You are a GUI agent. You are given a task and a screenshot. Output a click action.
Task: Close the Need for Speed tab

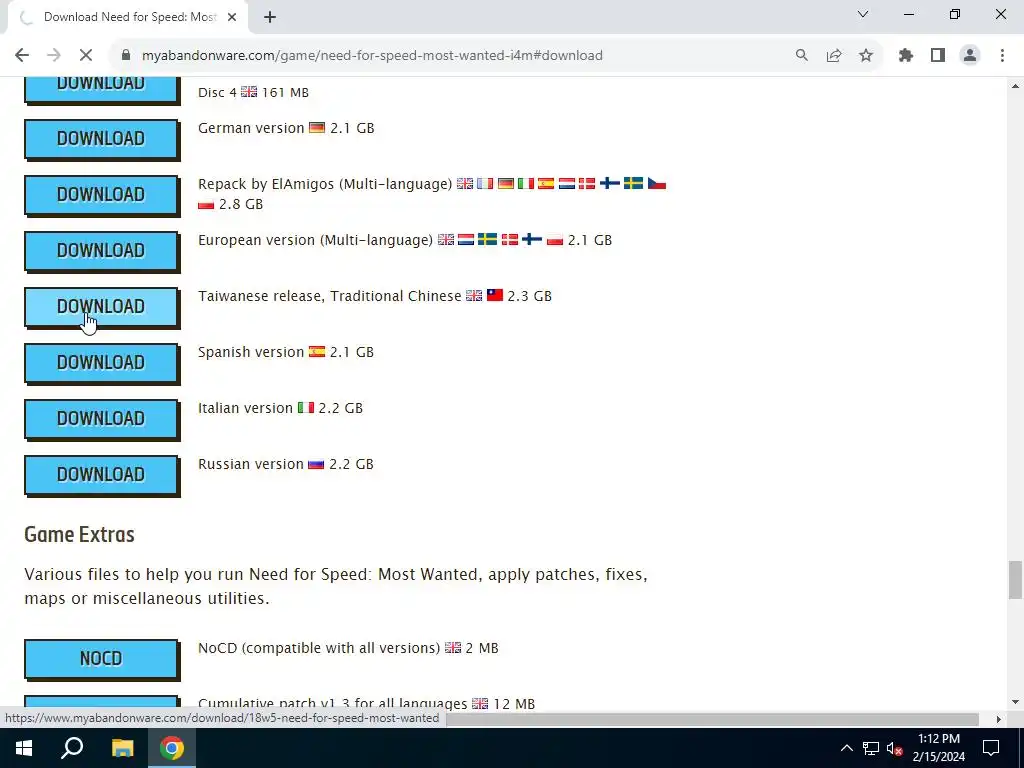(232, 18)
